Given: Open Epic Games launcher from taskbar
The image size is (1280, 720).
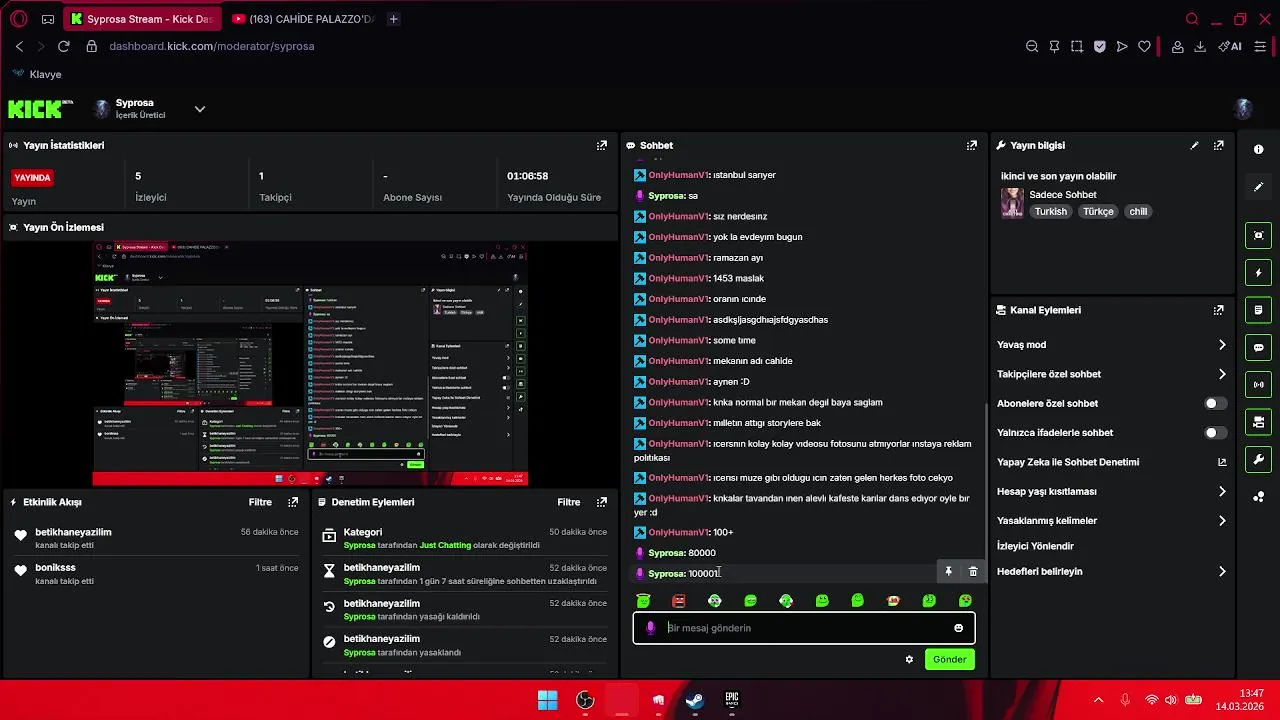Looking at the screenshot, I should click(732, 700).
